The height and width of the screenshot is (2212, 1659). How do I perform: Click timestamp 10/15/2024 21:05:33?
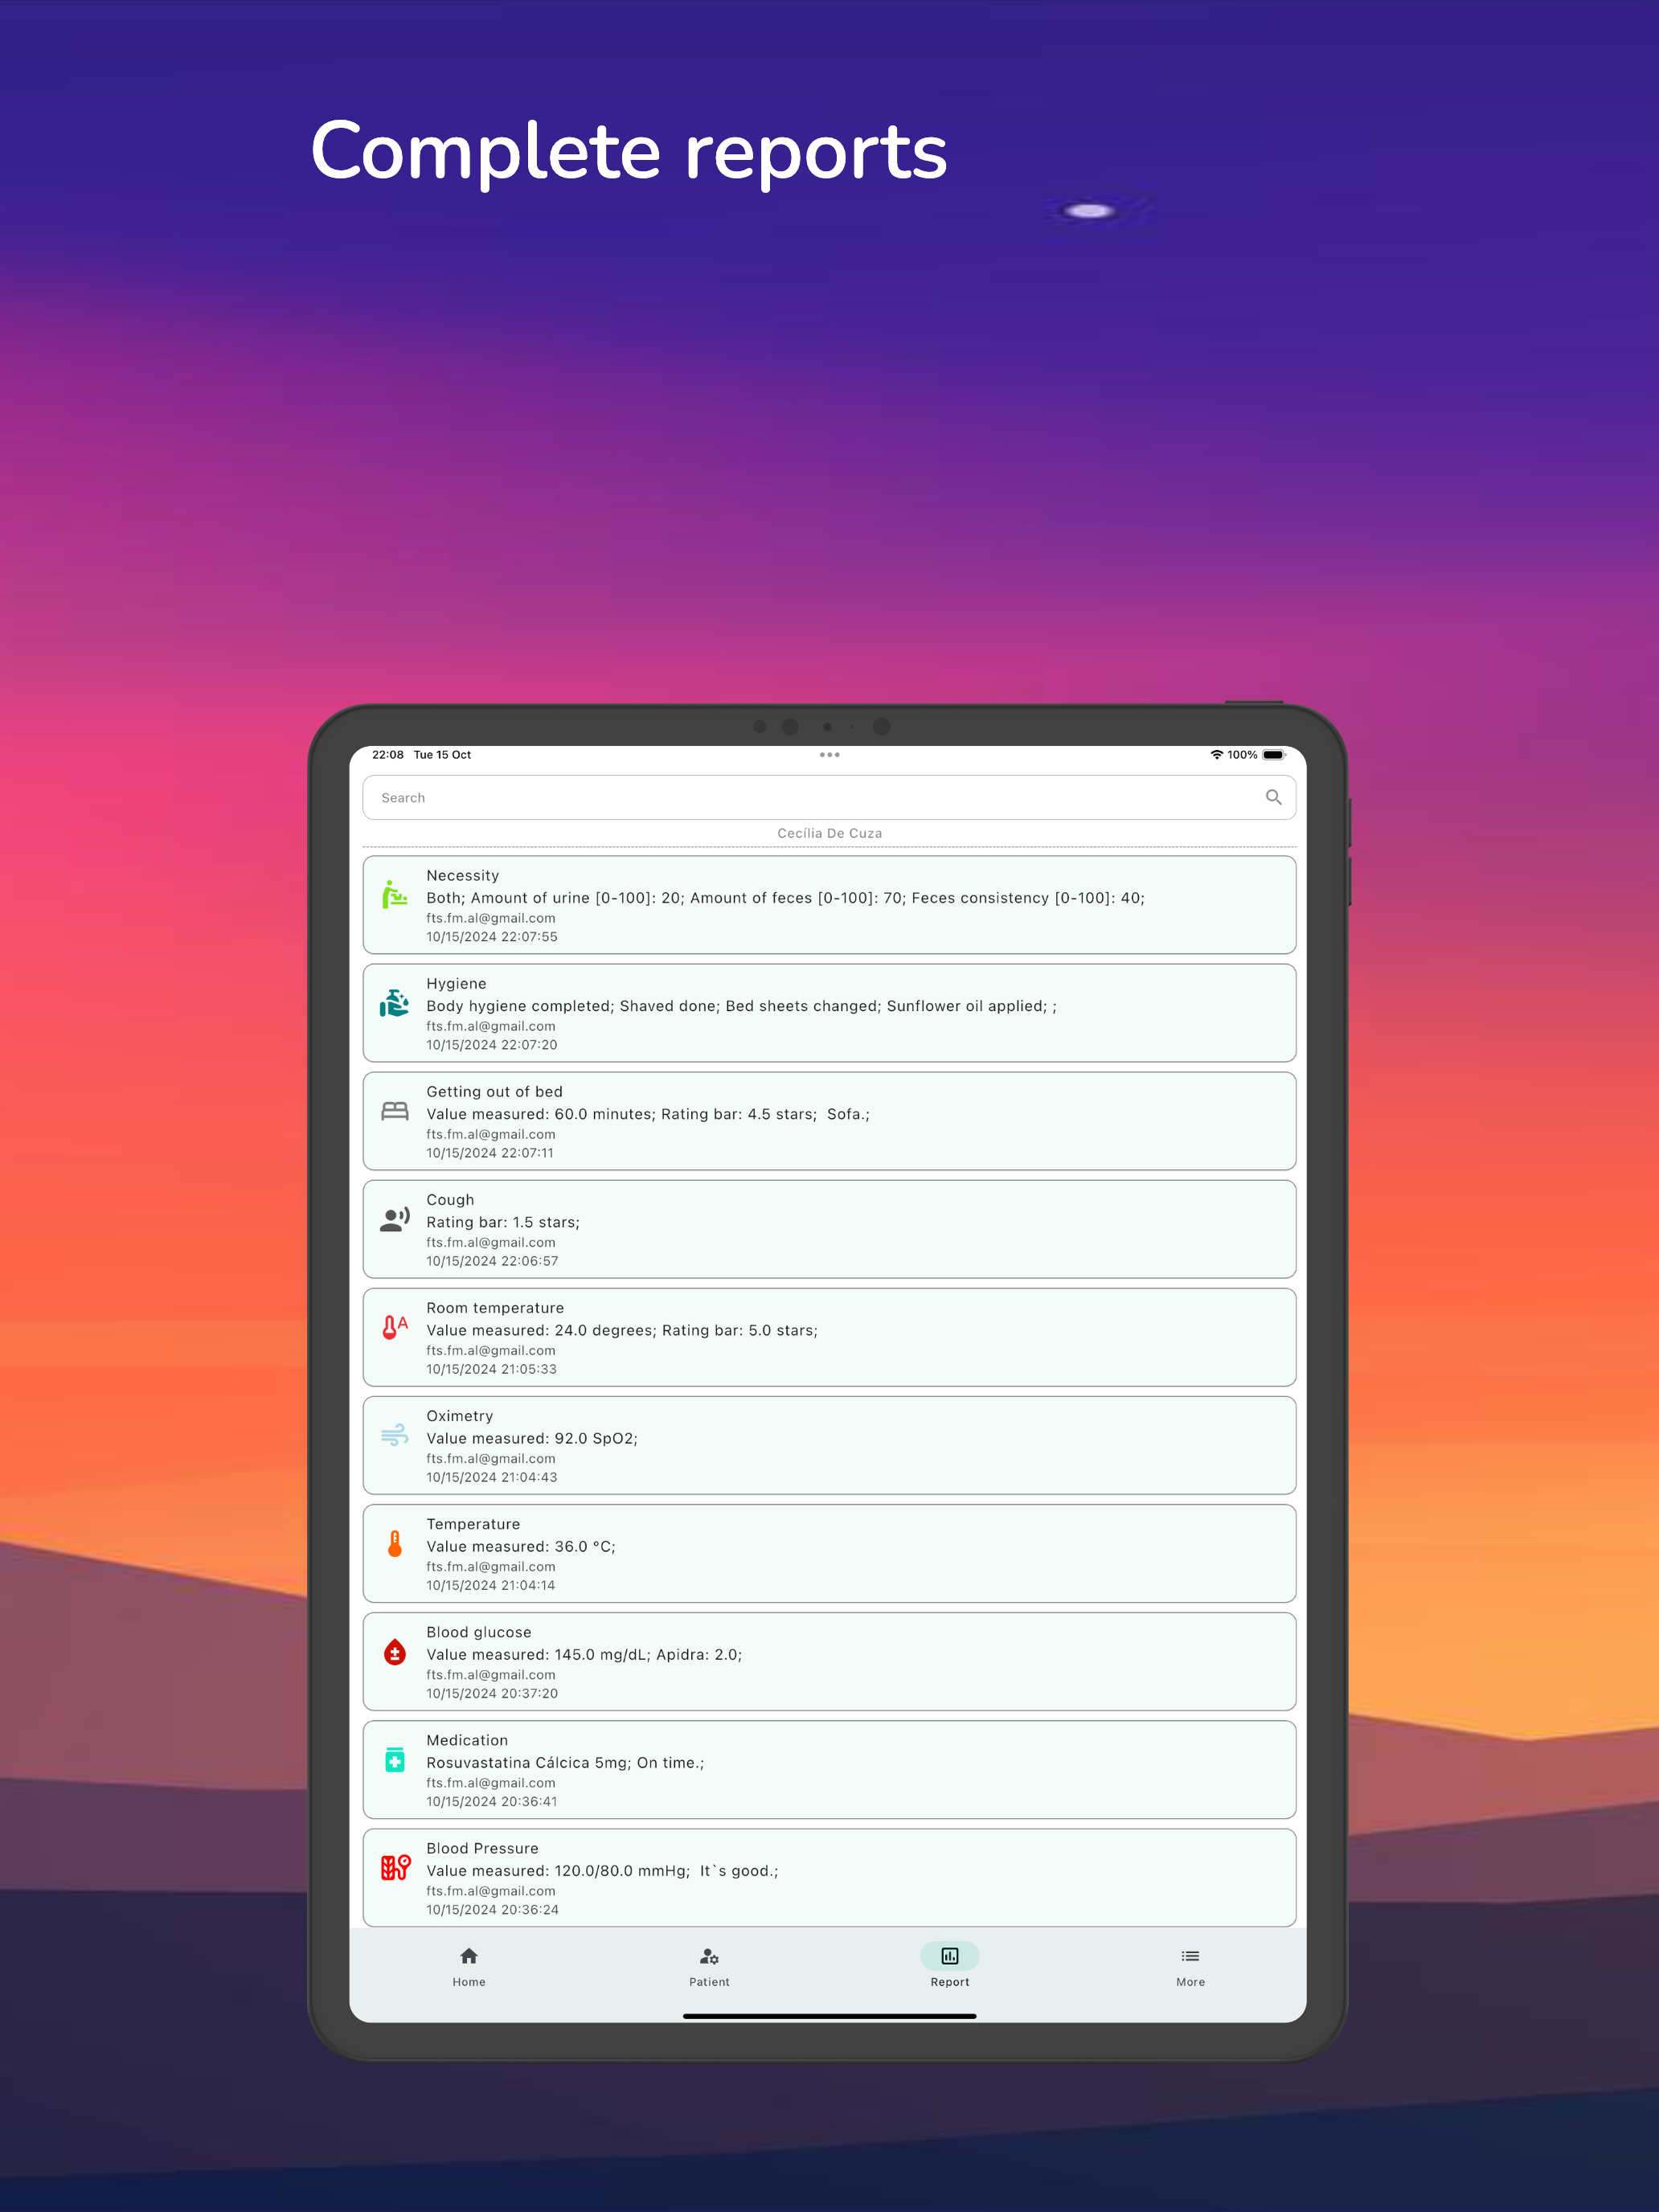tap(491, 1369)
